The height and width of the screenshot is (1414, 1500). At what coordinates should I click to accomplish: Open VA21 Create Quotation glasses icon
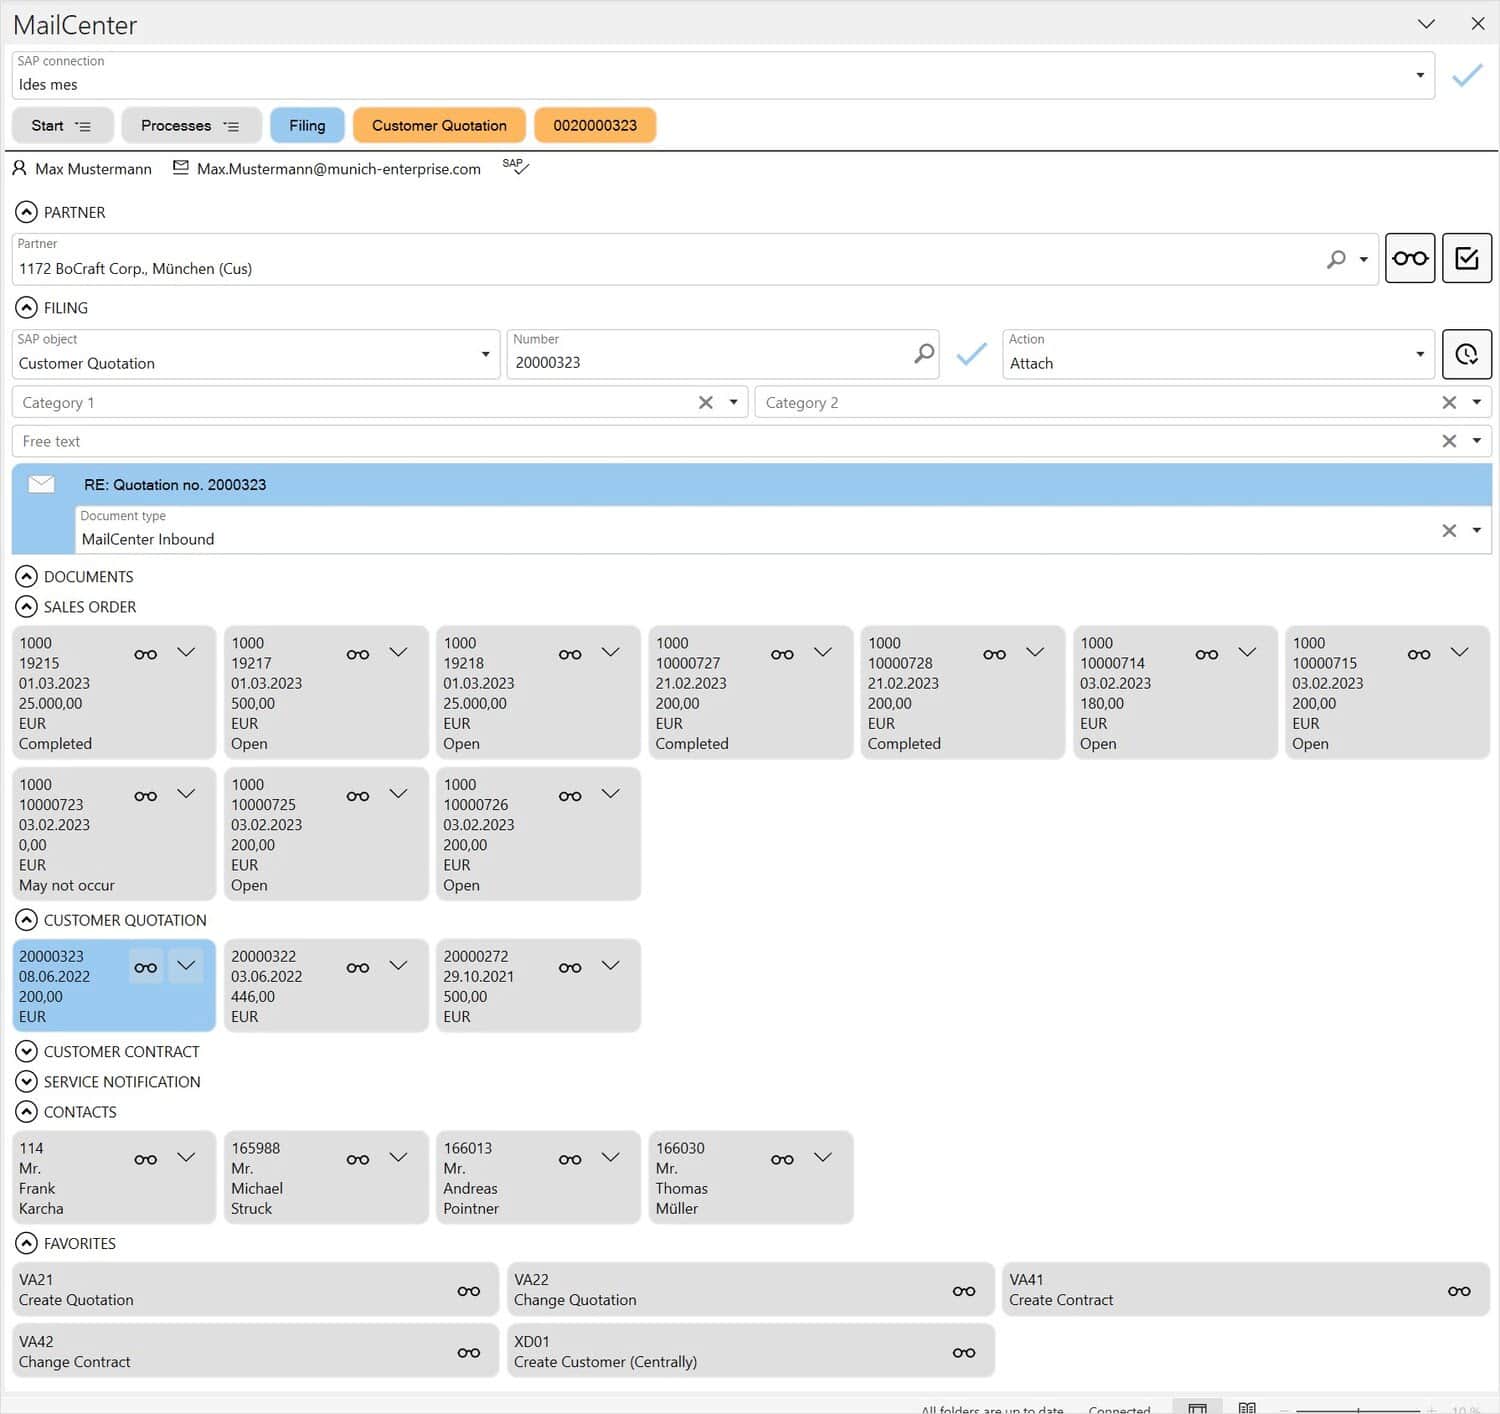click(469, 1291)
